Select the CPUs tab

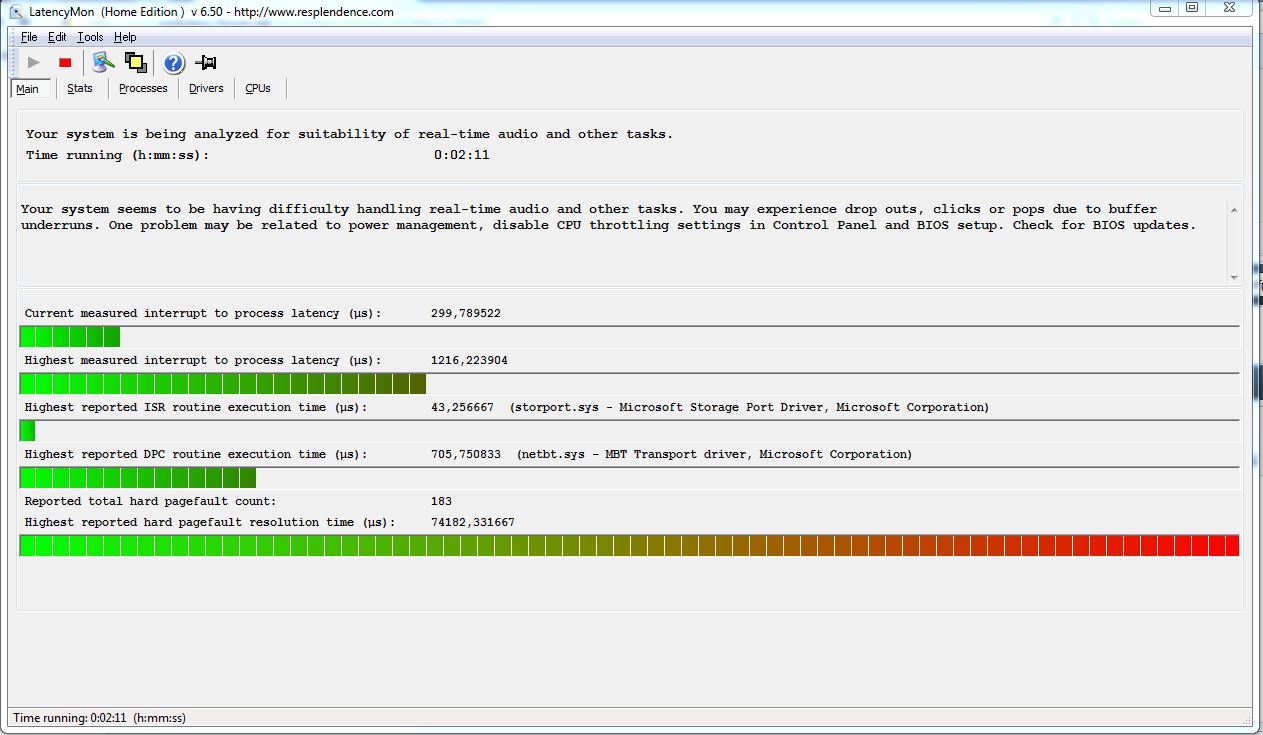coord(258,88)
